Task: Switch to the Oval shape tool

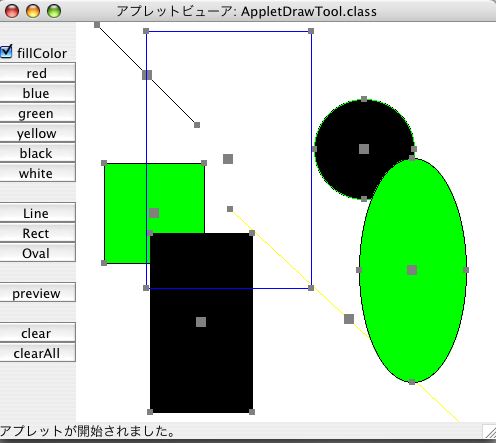Action: pos(37,252)
